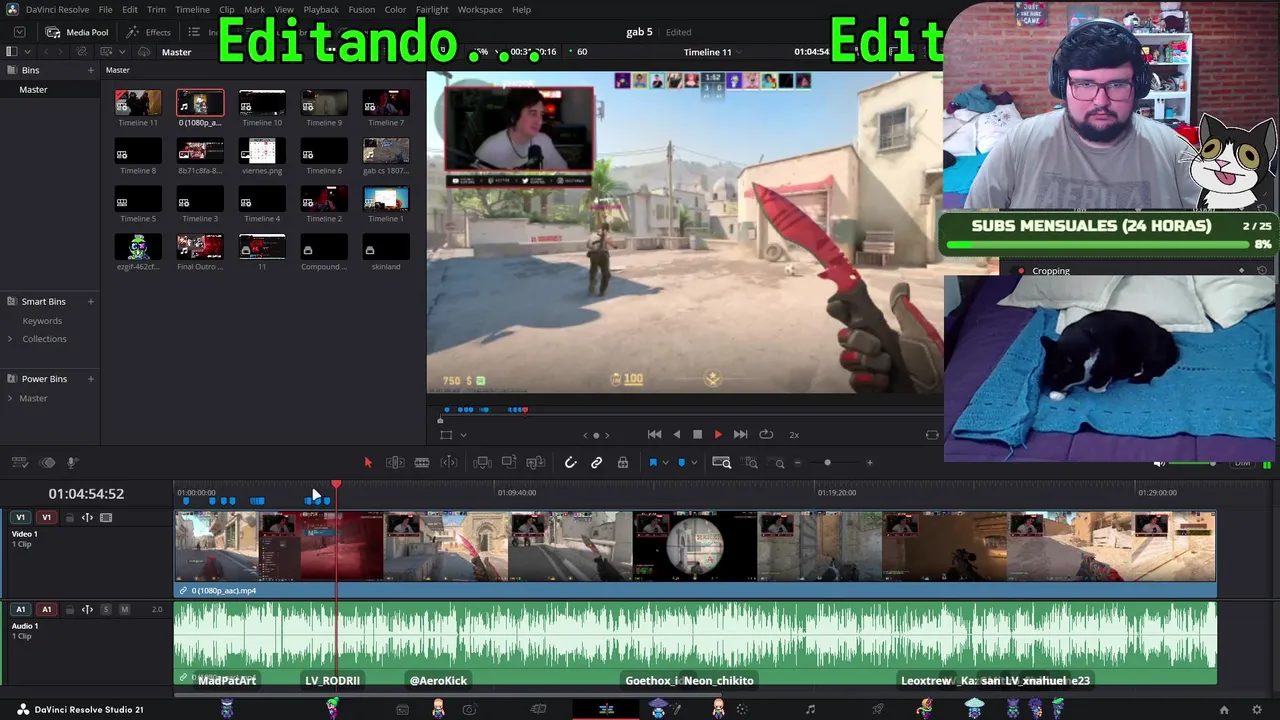Open the Marker color dropdown arrow
1280x720 pixels.
[x=694, y=462]
